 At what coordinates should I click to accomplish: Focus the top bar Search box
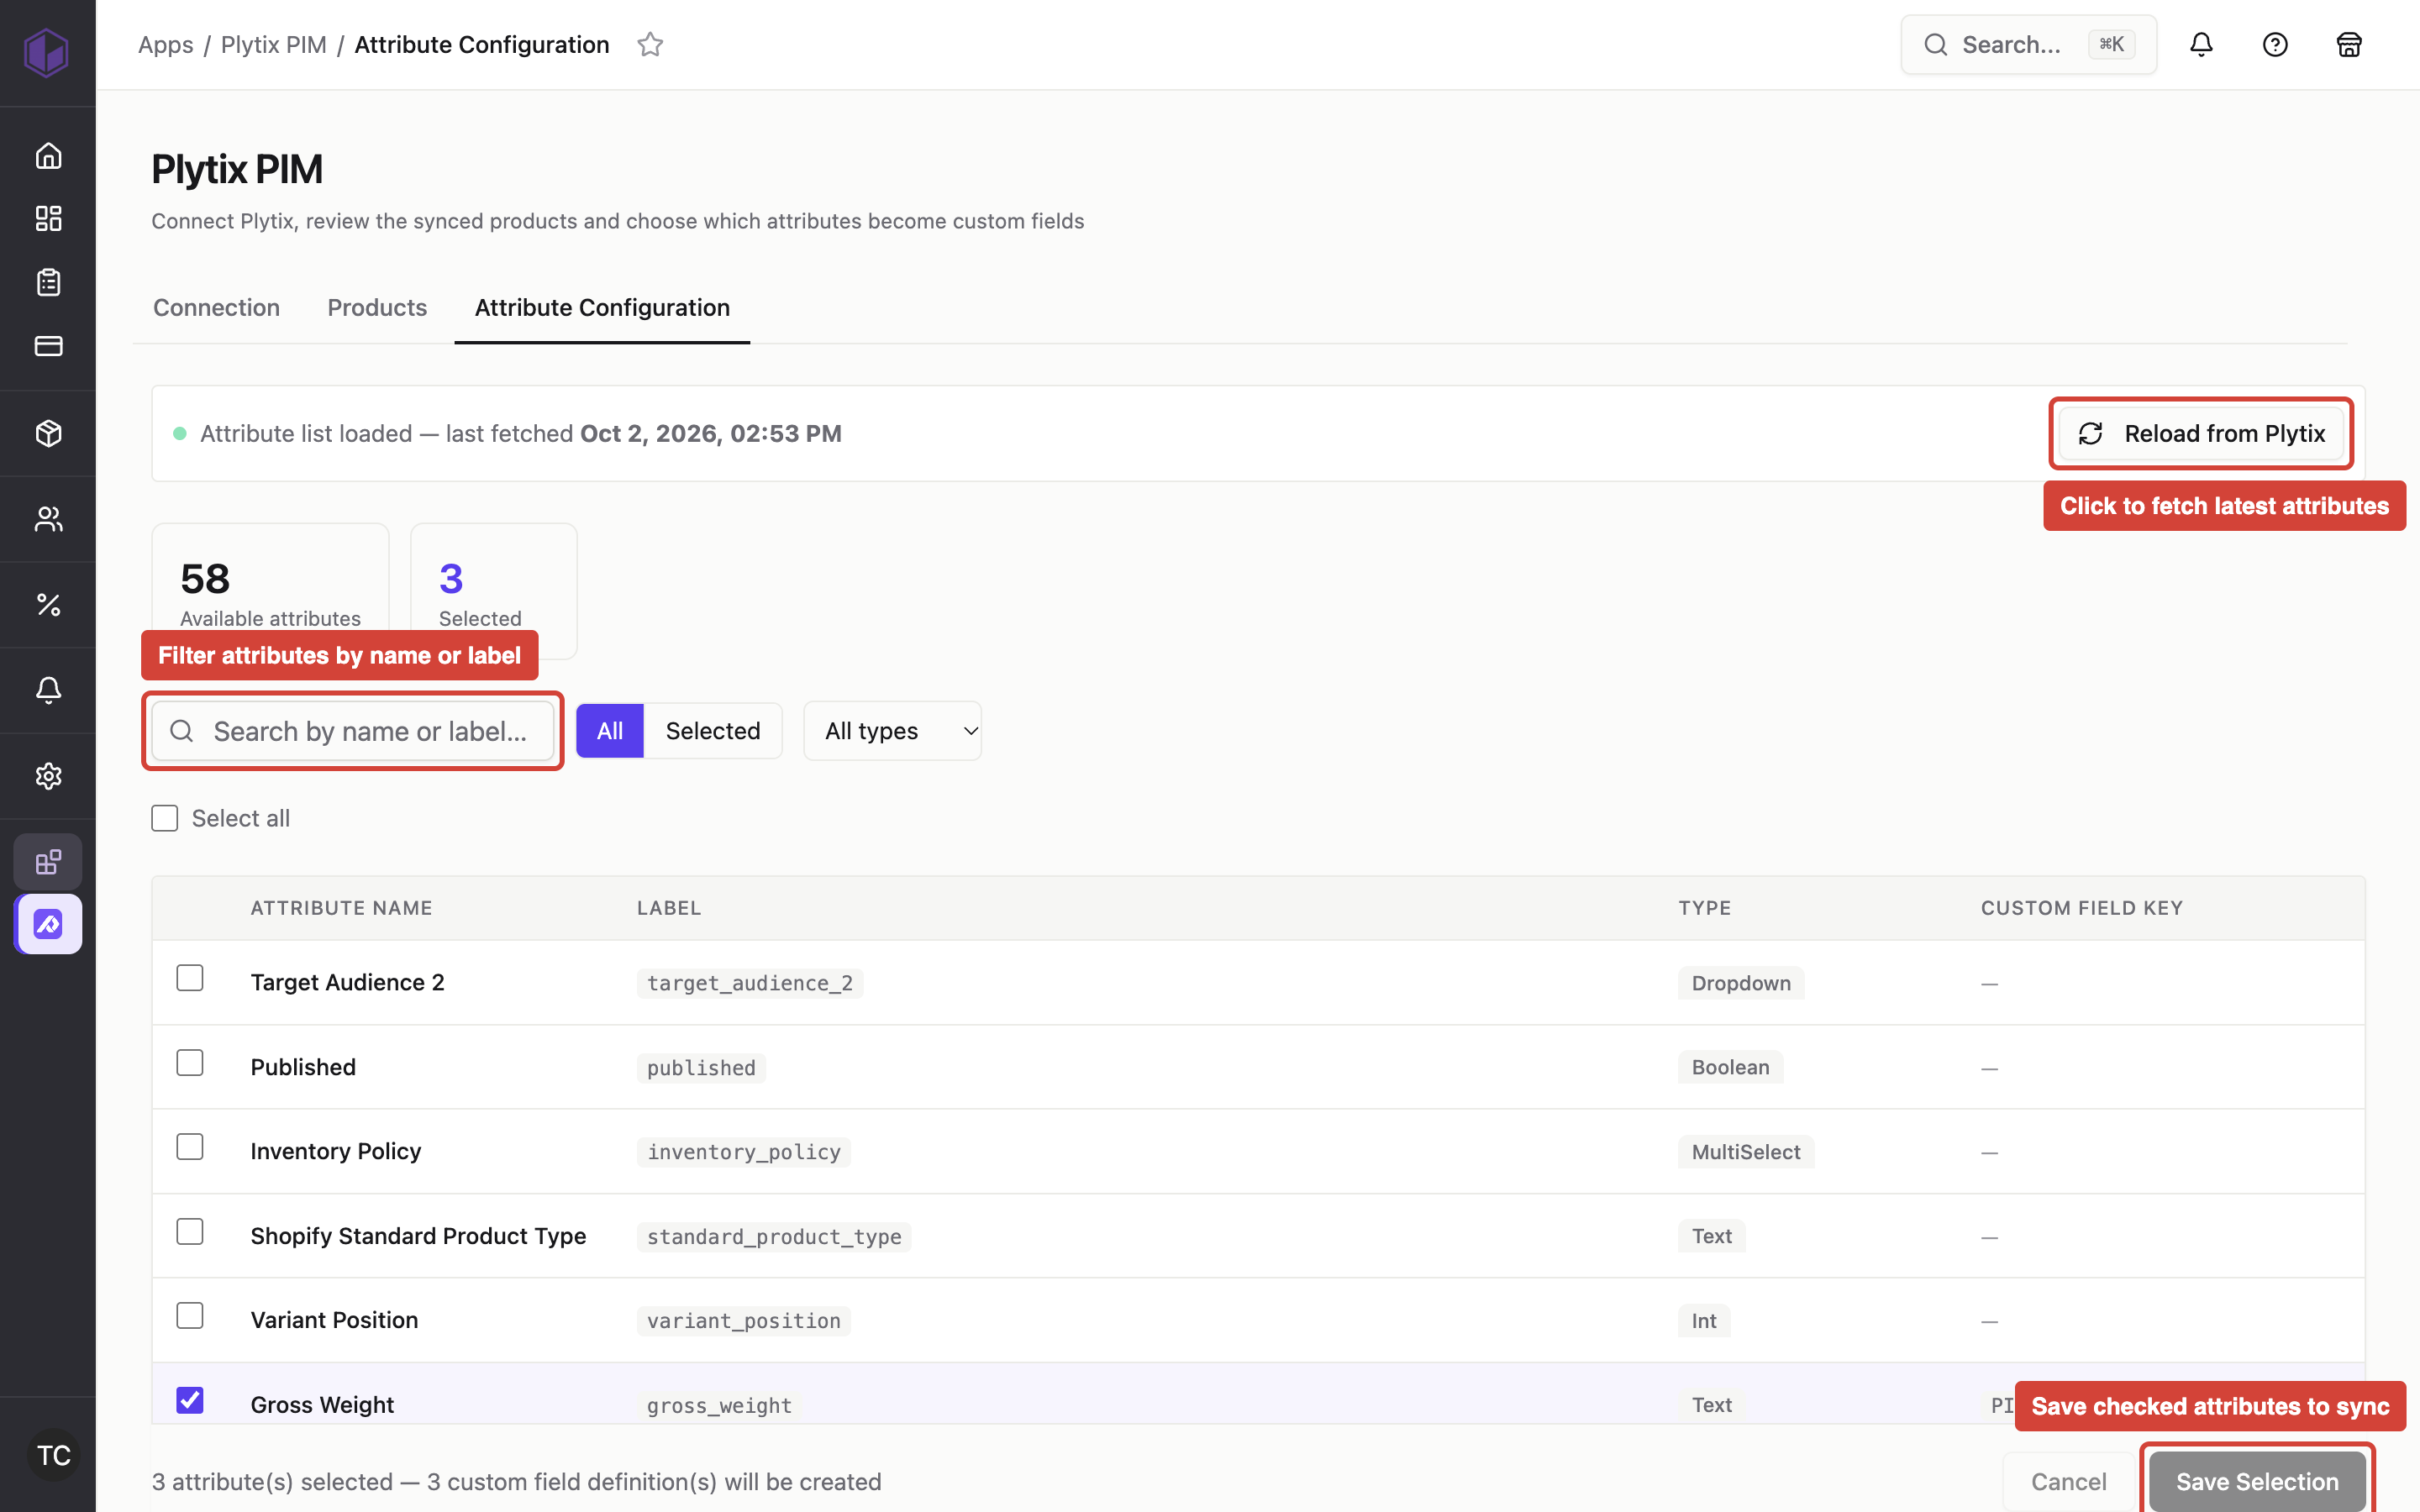[2028, 45]
